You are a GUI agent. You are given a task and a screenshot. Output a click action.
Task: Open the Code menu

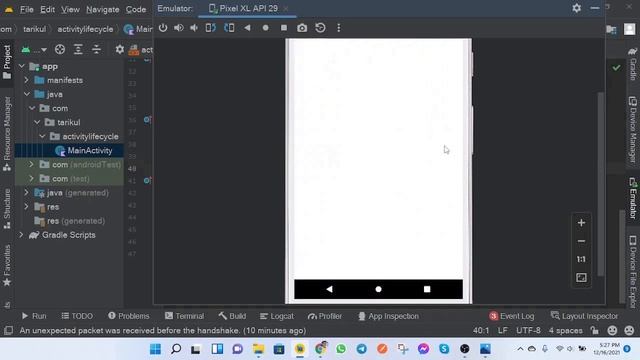(x=136, y=9)
